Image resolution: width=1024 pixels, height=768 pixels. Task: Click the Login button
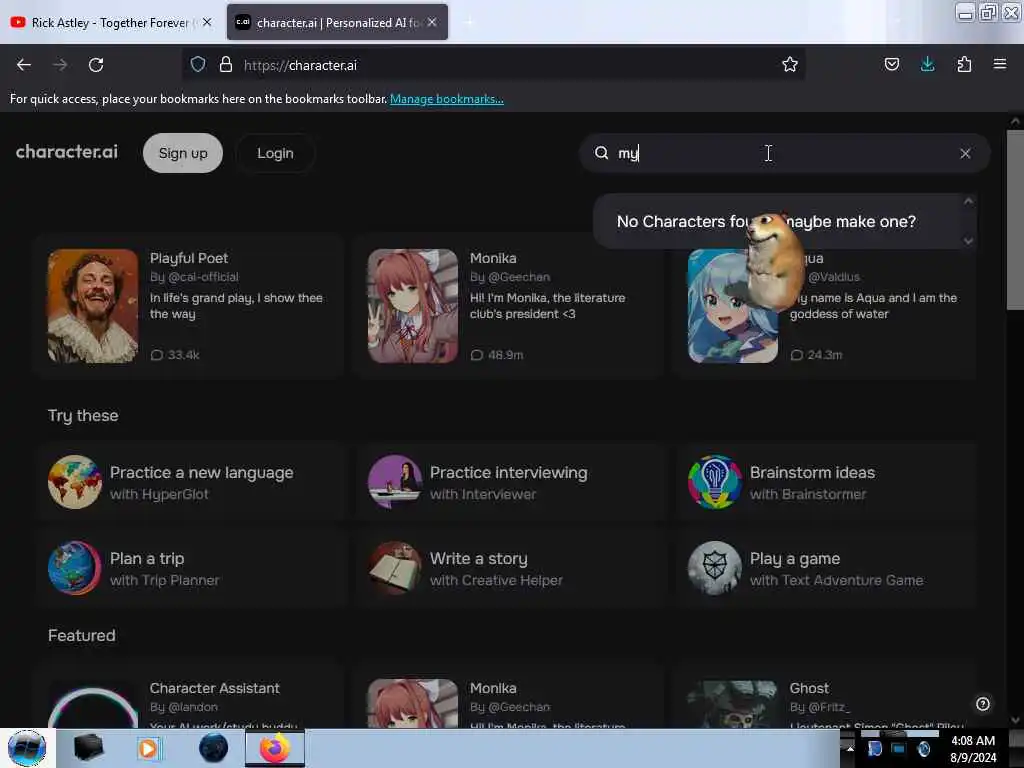coord(275,153)
